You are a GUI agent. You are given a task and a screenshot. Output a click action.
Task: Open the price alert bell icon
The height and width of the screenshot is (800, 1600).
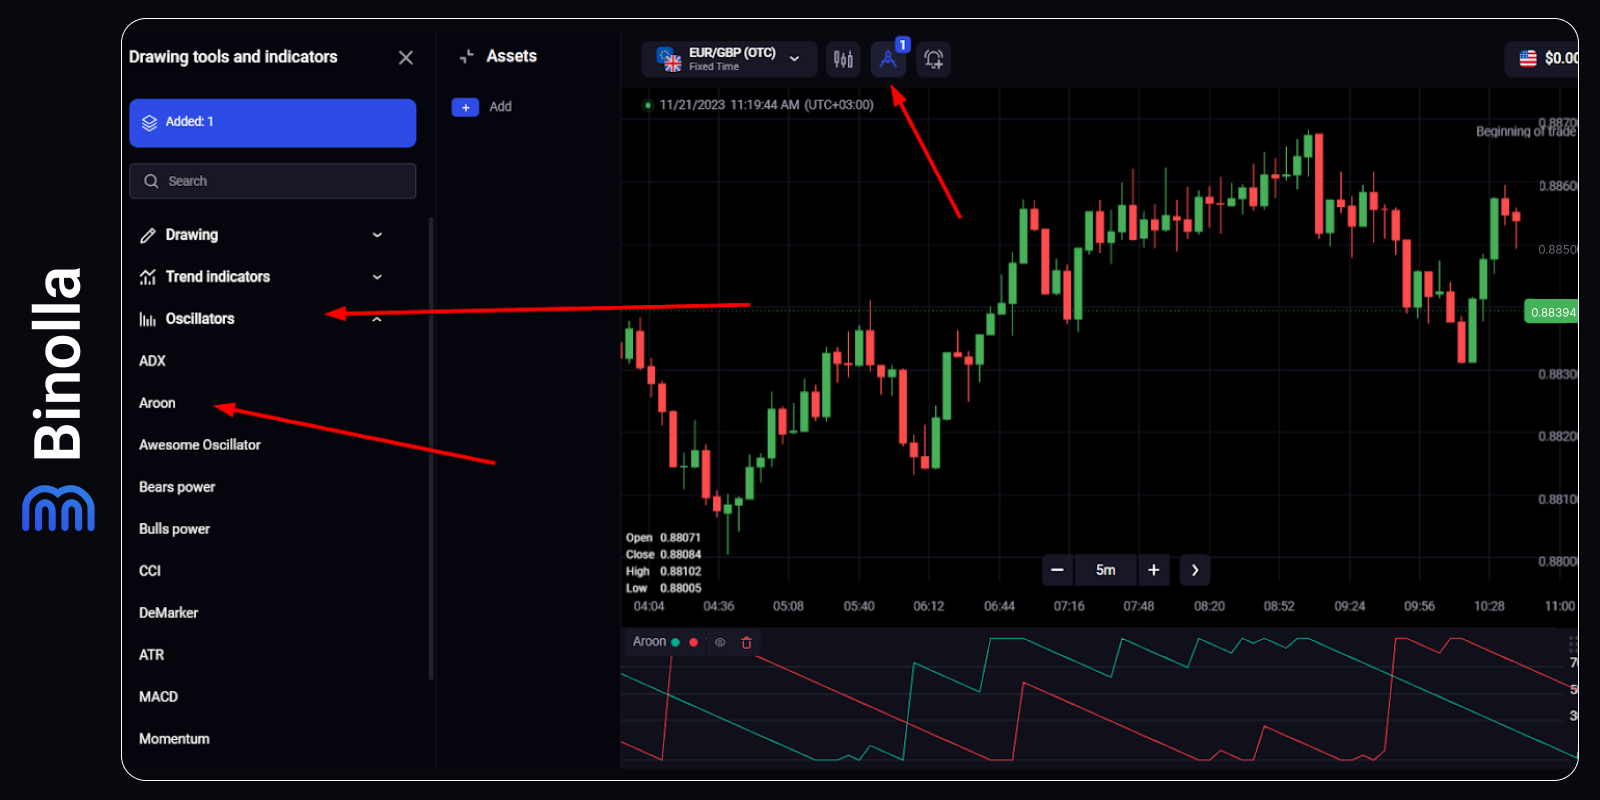click(x=933, y=59)
